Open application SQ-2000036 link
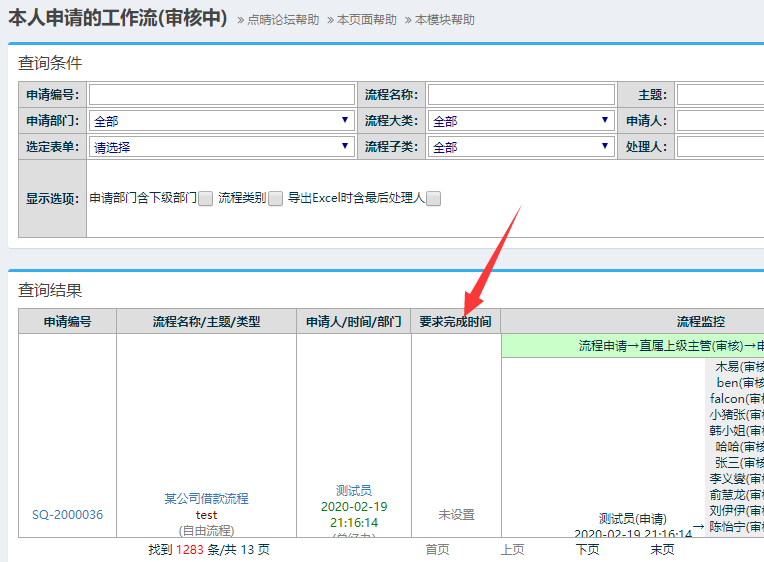The height and width of the screenshot is (562, 764). pos(67,515)
